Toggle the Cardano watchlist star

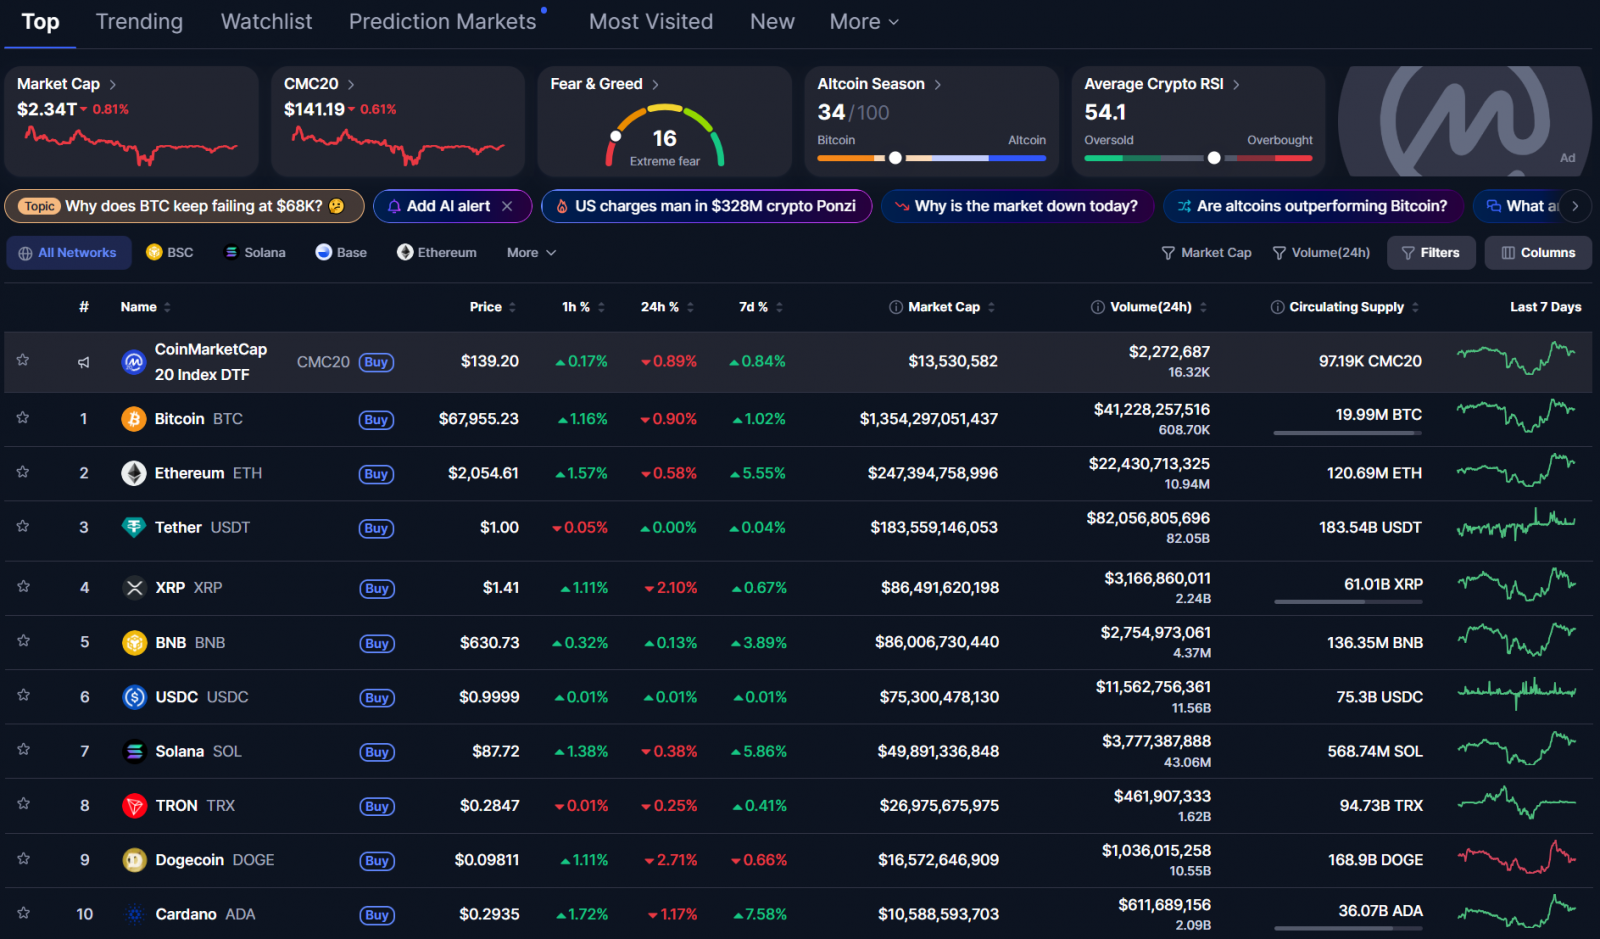coord(23,913)
